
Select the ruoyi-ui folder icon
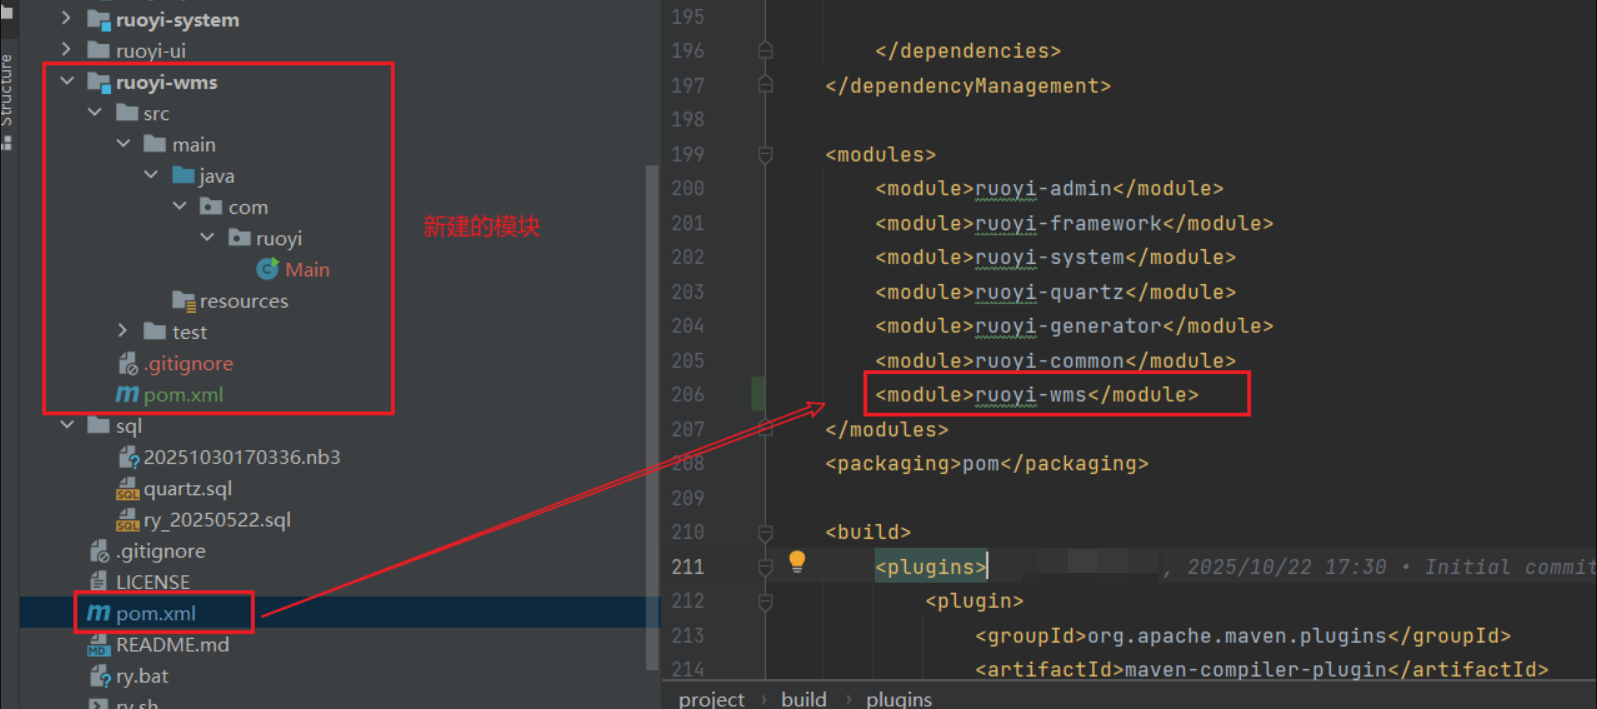click(x=98, y=50)
